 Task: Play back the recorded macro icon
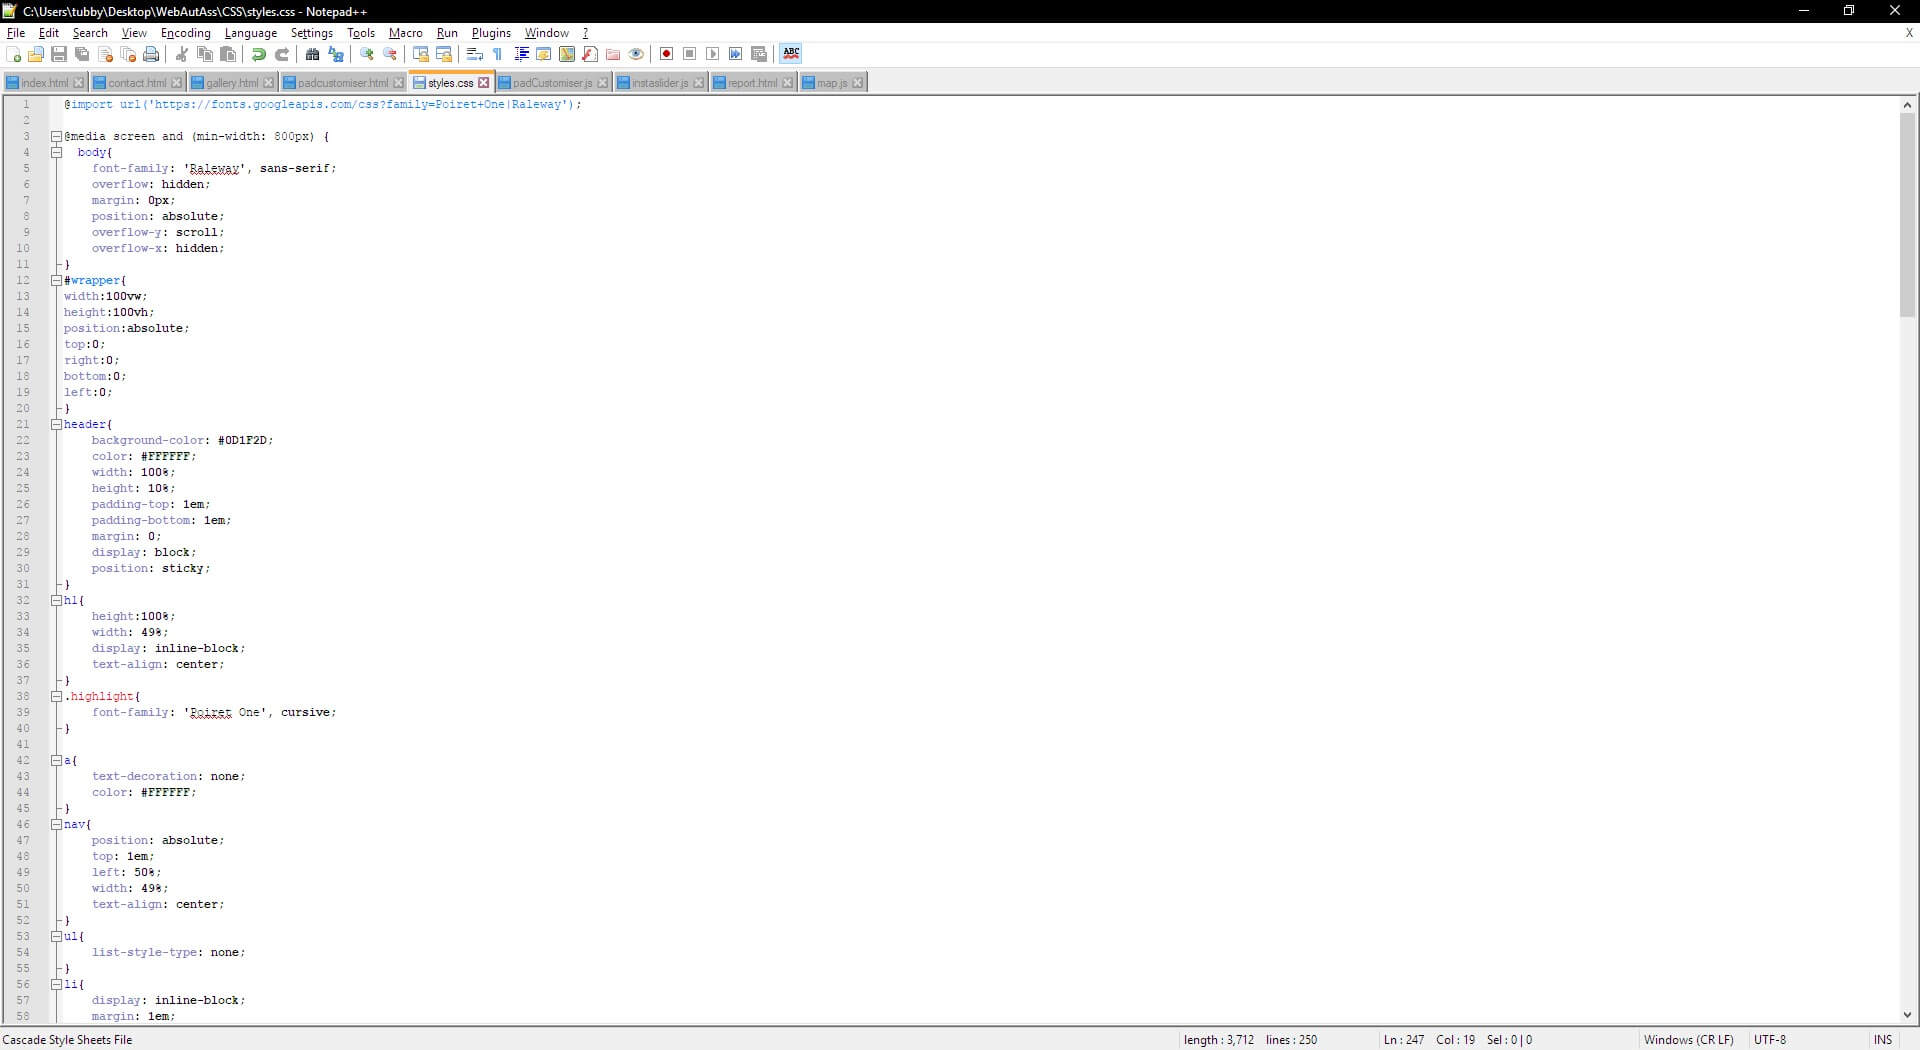click(x=713, y=54)
